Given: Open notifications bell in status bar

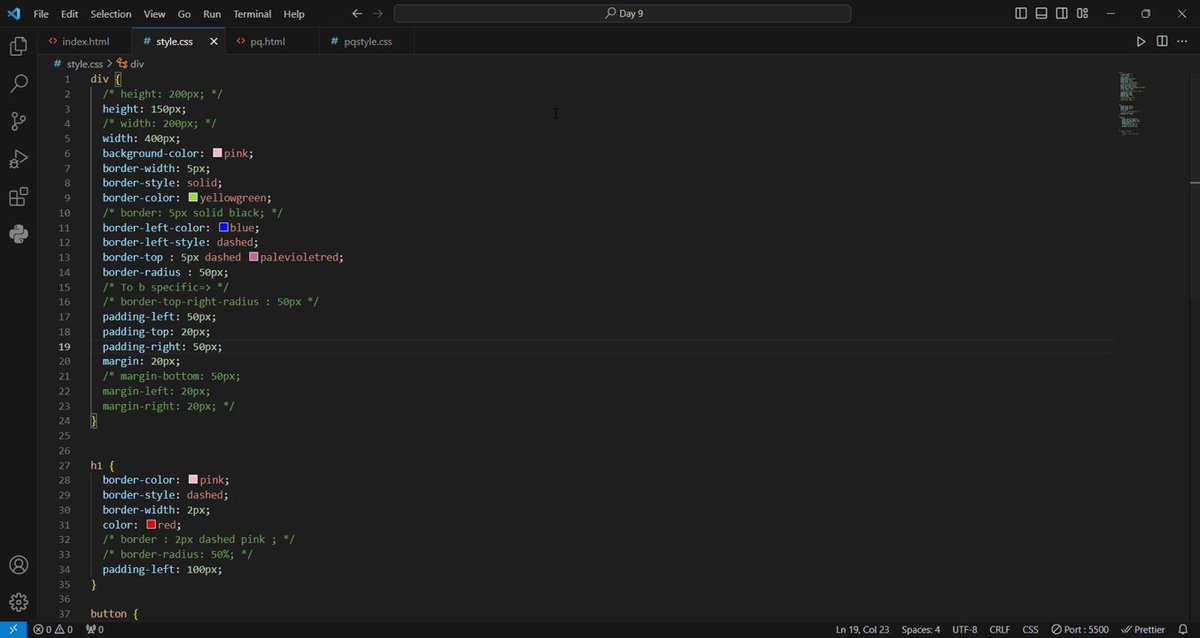Looking at the screenshot, I should tap(1185, 629).
